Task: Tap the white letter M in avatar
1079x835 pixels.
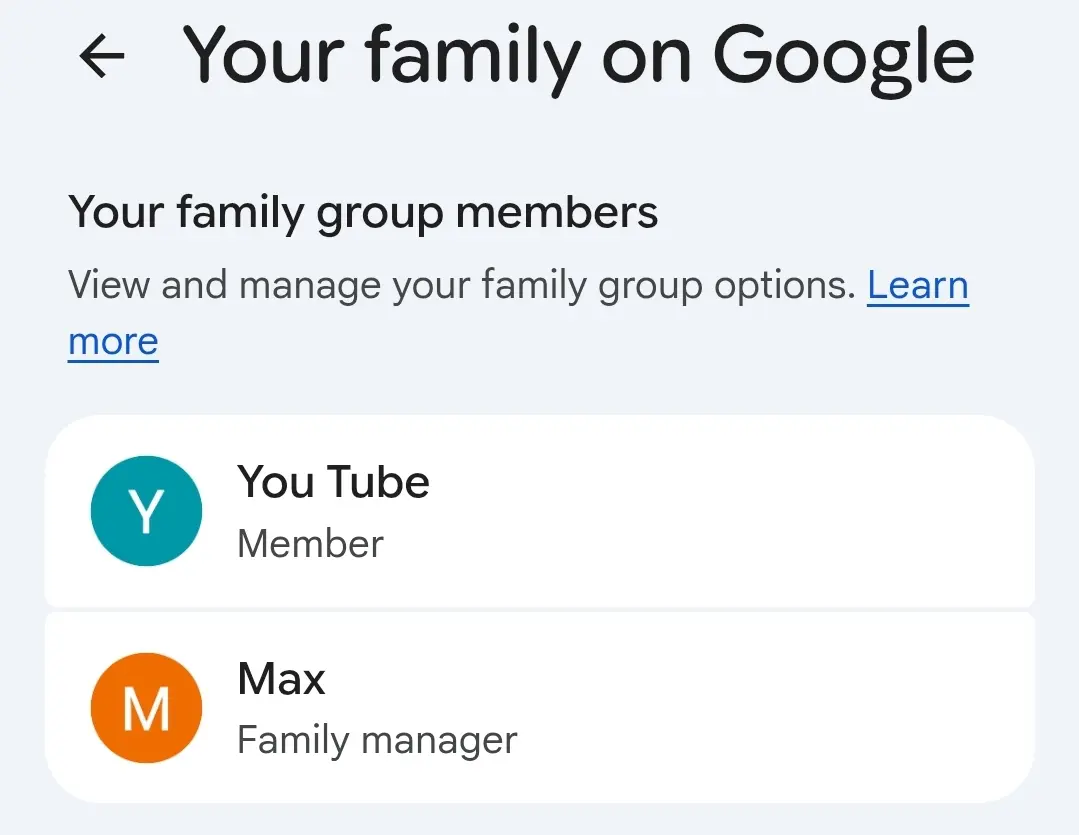Action: pyautogui.click(x=147, y=709)
